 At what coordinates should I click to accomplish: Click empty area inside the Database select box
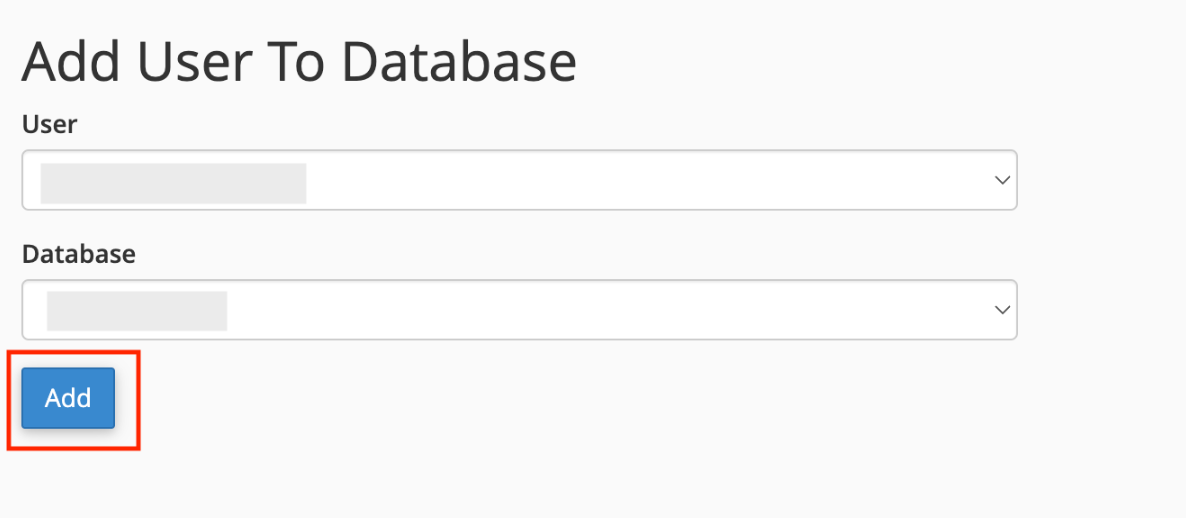[605, 310]
